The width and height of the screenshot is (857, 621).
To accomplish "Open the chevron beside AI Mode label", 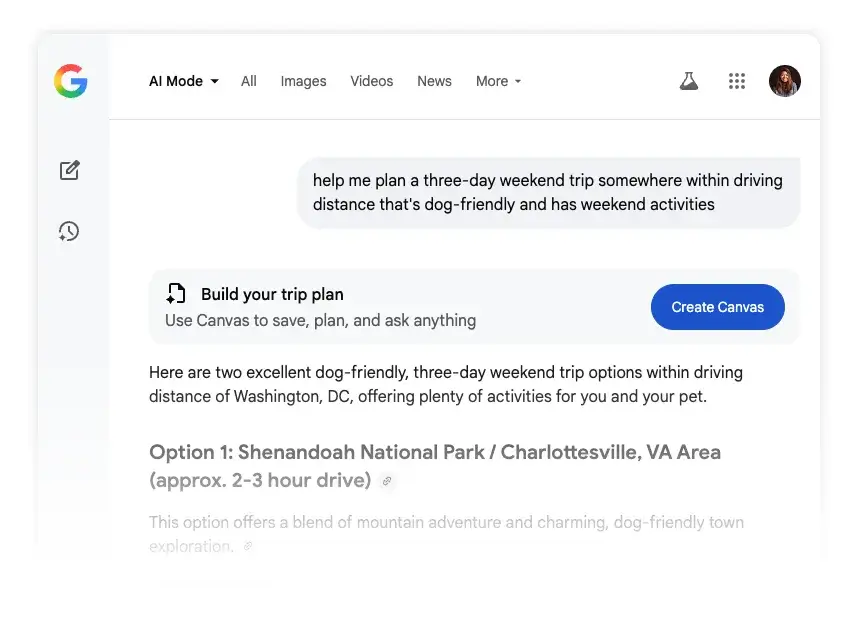I will click(x=213, y=82).
